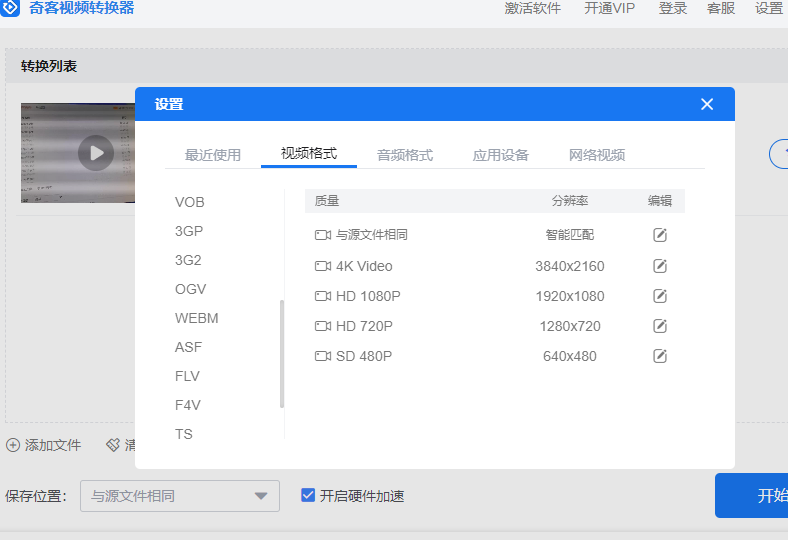Open the 应用设备 tab
The width and height of the screenshot is (788, 540).
(x=501, y=155)
